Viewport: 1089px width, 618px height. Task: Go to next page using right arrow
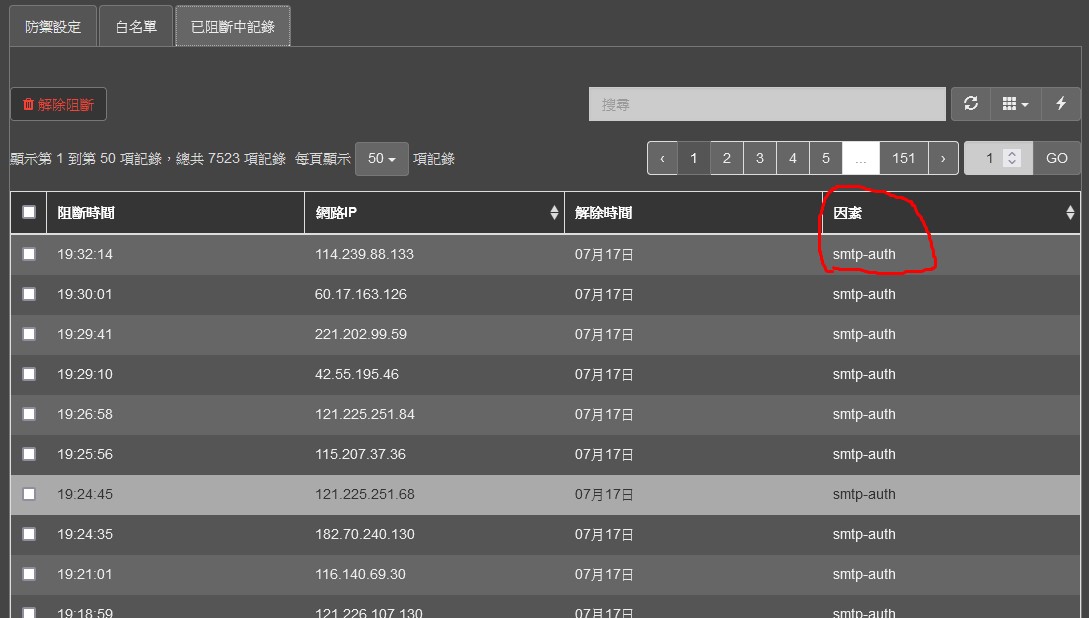(943, 158)
